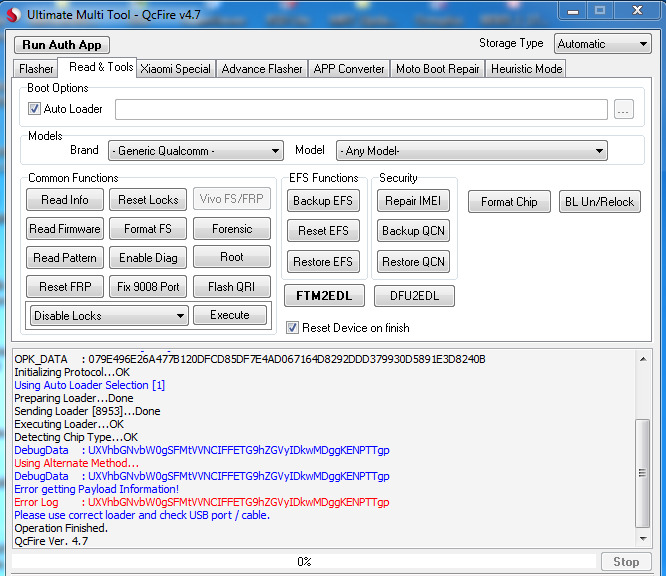Click the Backup EFS button

(x=323, y=200)
